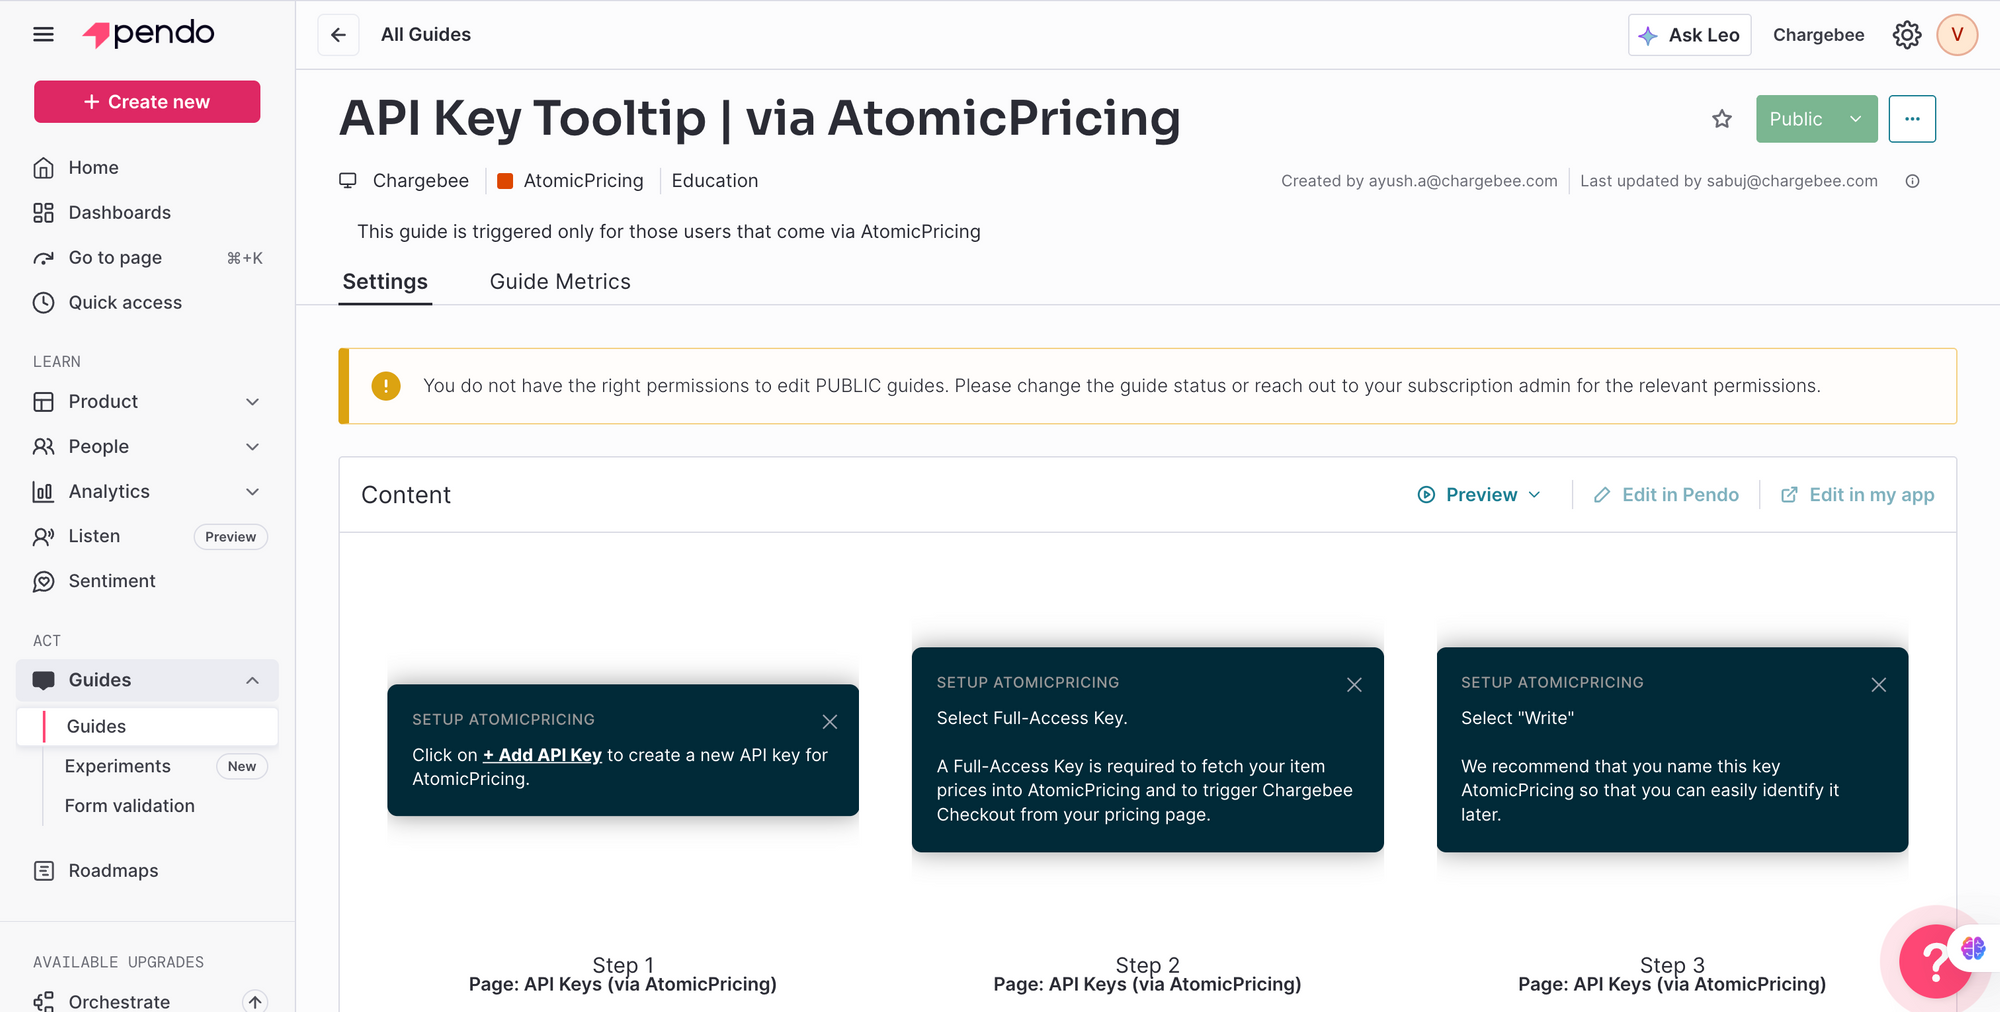The height and width of the screenshot is (1012, 2000).
Task: Click the All Guides breadcrumb
Action: [x=426, y=35]
